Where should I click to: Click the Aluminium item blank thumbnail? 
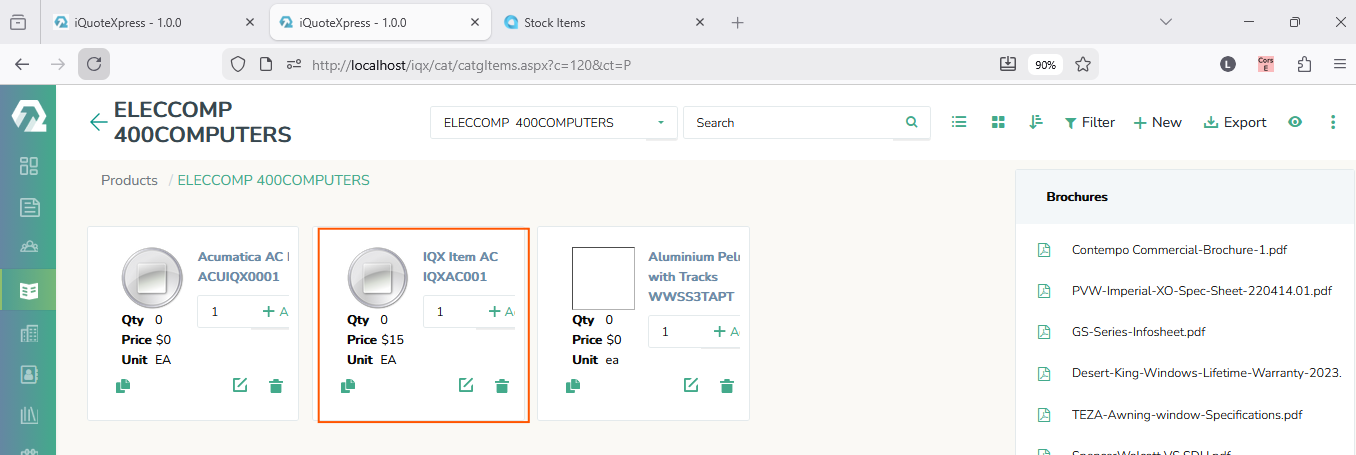(x=603, y=278)
